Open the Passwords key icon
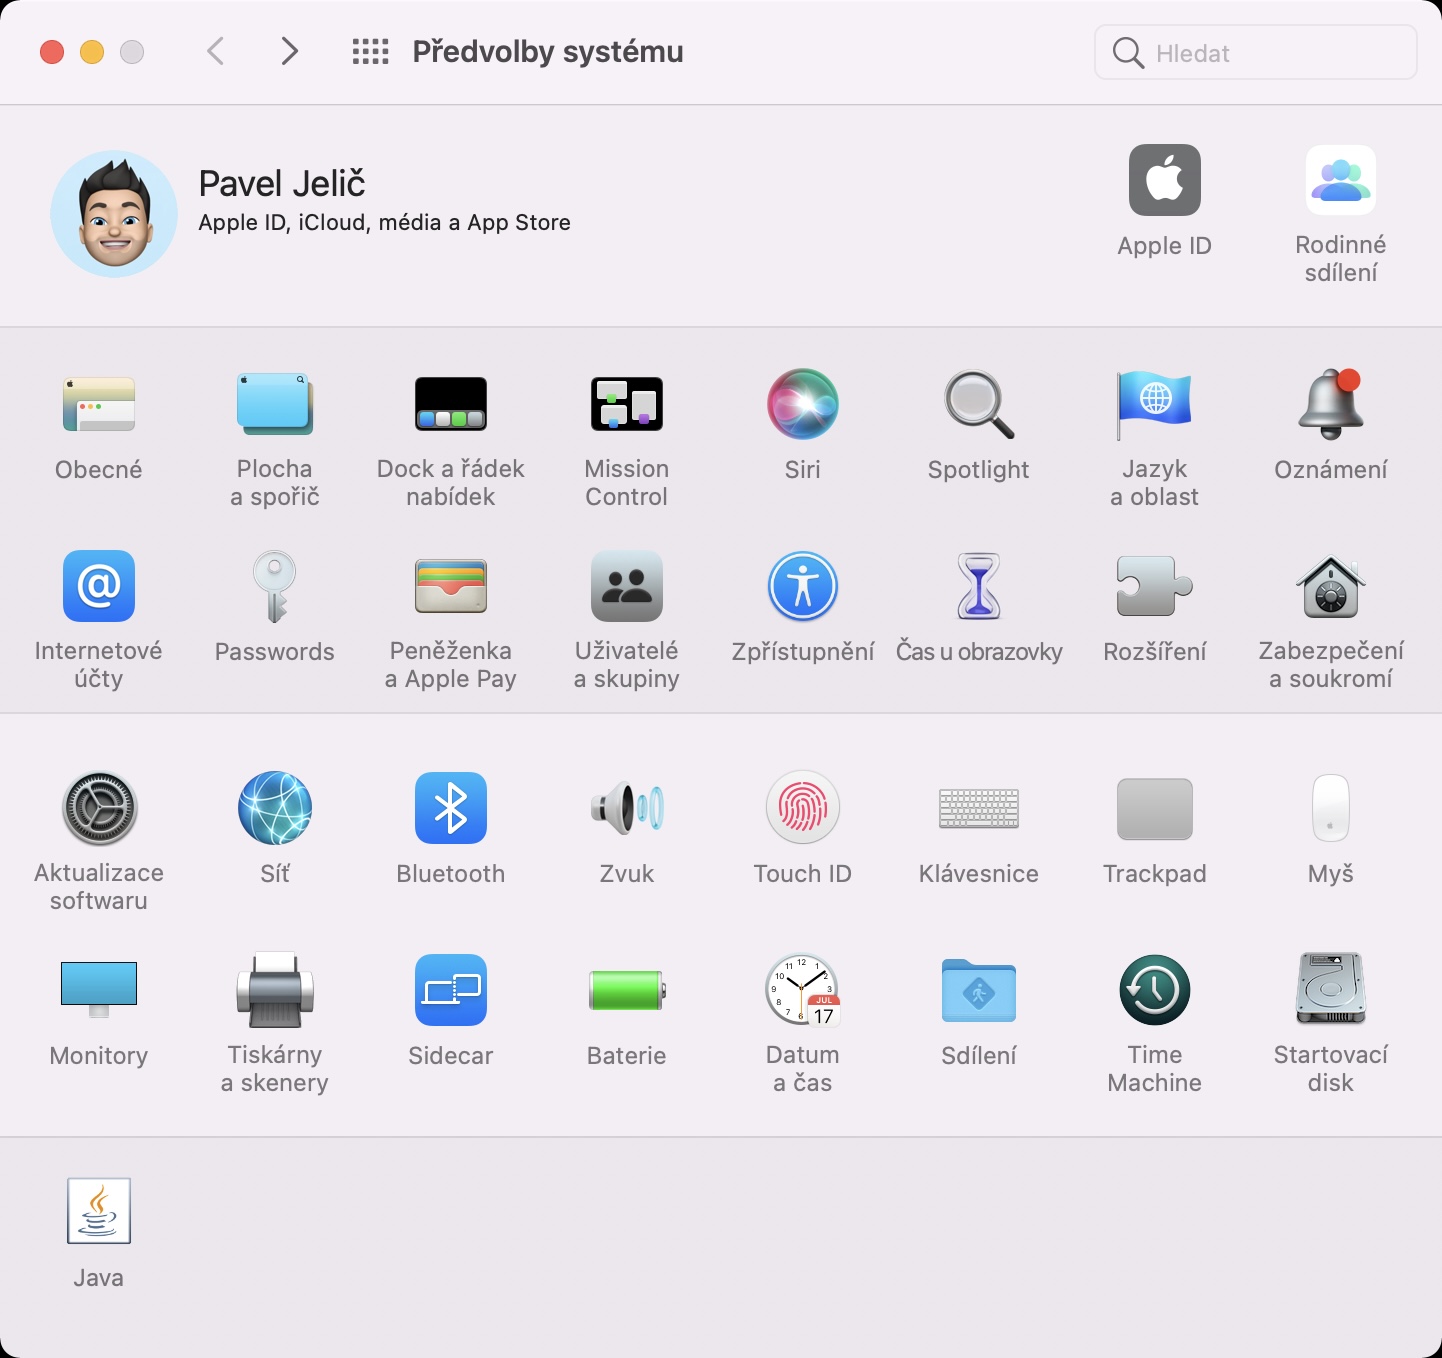Image resolution: width=1442 pixels, height=1358 pixels. pyautogui.click(x=275, y=586)
